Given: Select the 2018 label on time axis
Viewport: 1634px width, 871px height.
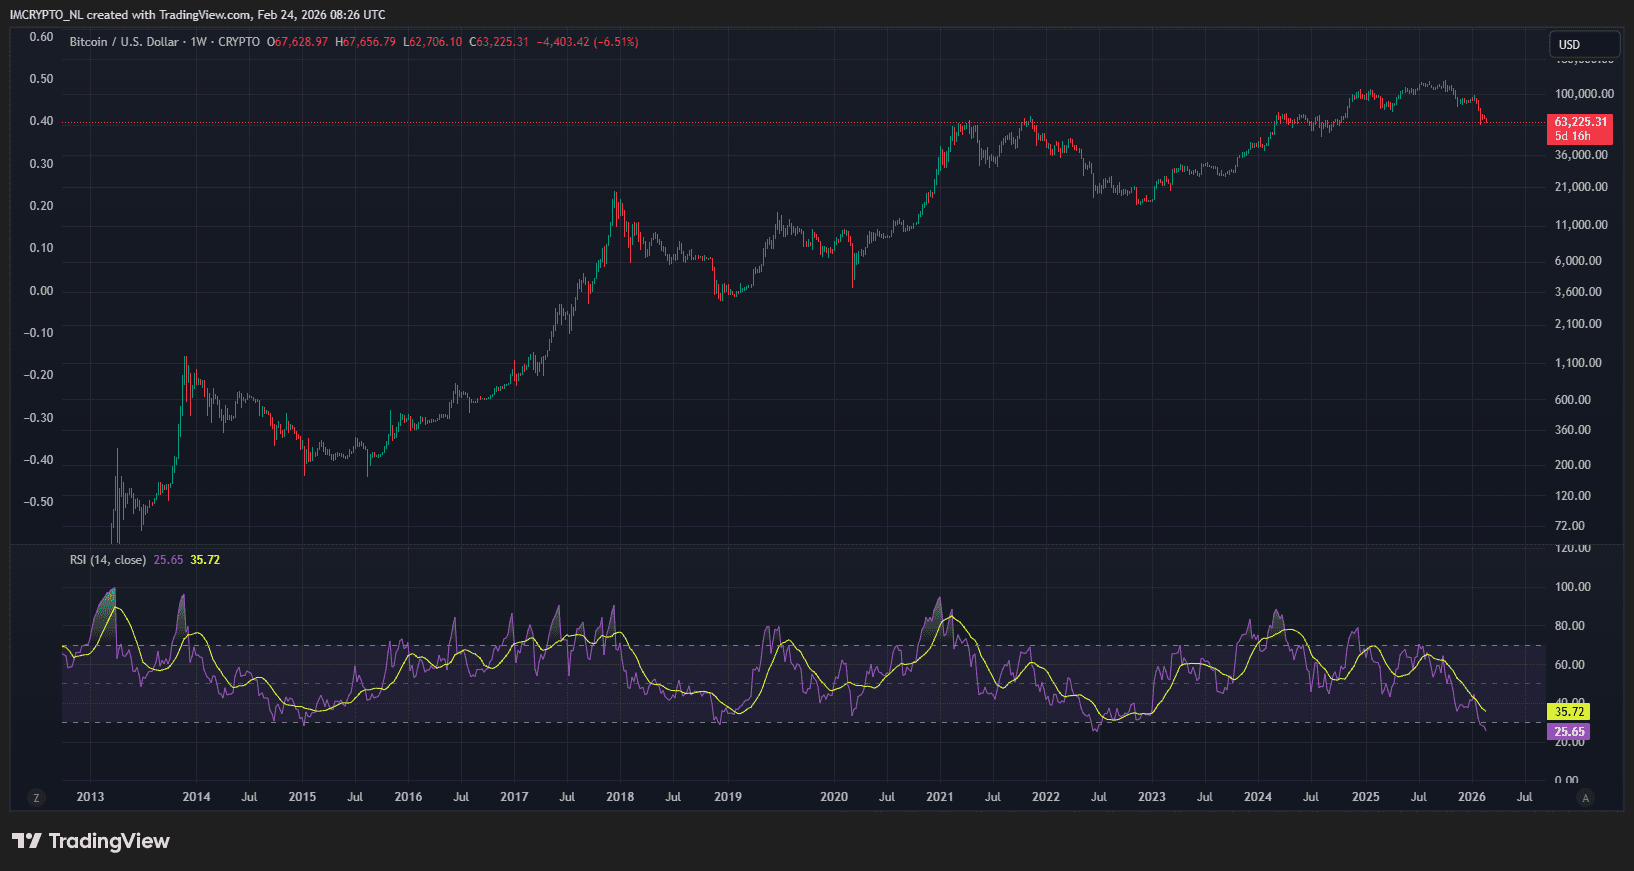Looking at the screenshot, I should coord(620,797).
